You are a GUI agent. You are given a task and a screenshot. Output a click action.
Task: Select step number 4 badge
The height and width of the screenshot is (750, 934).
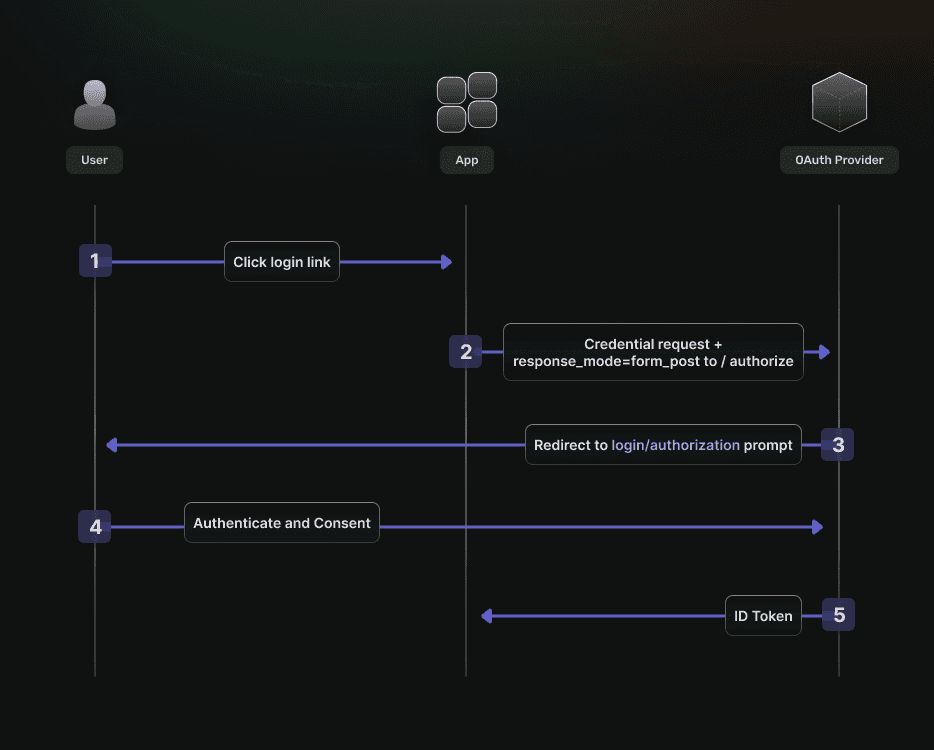point(95,527)
